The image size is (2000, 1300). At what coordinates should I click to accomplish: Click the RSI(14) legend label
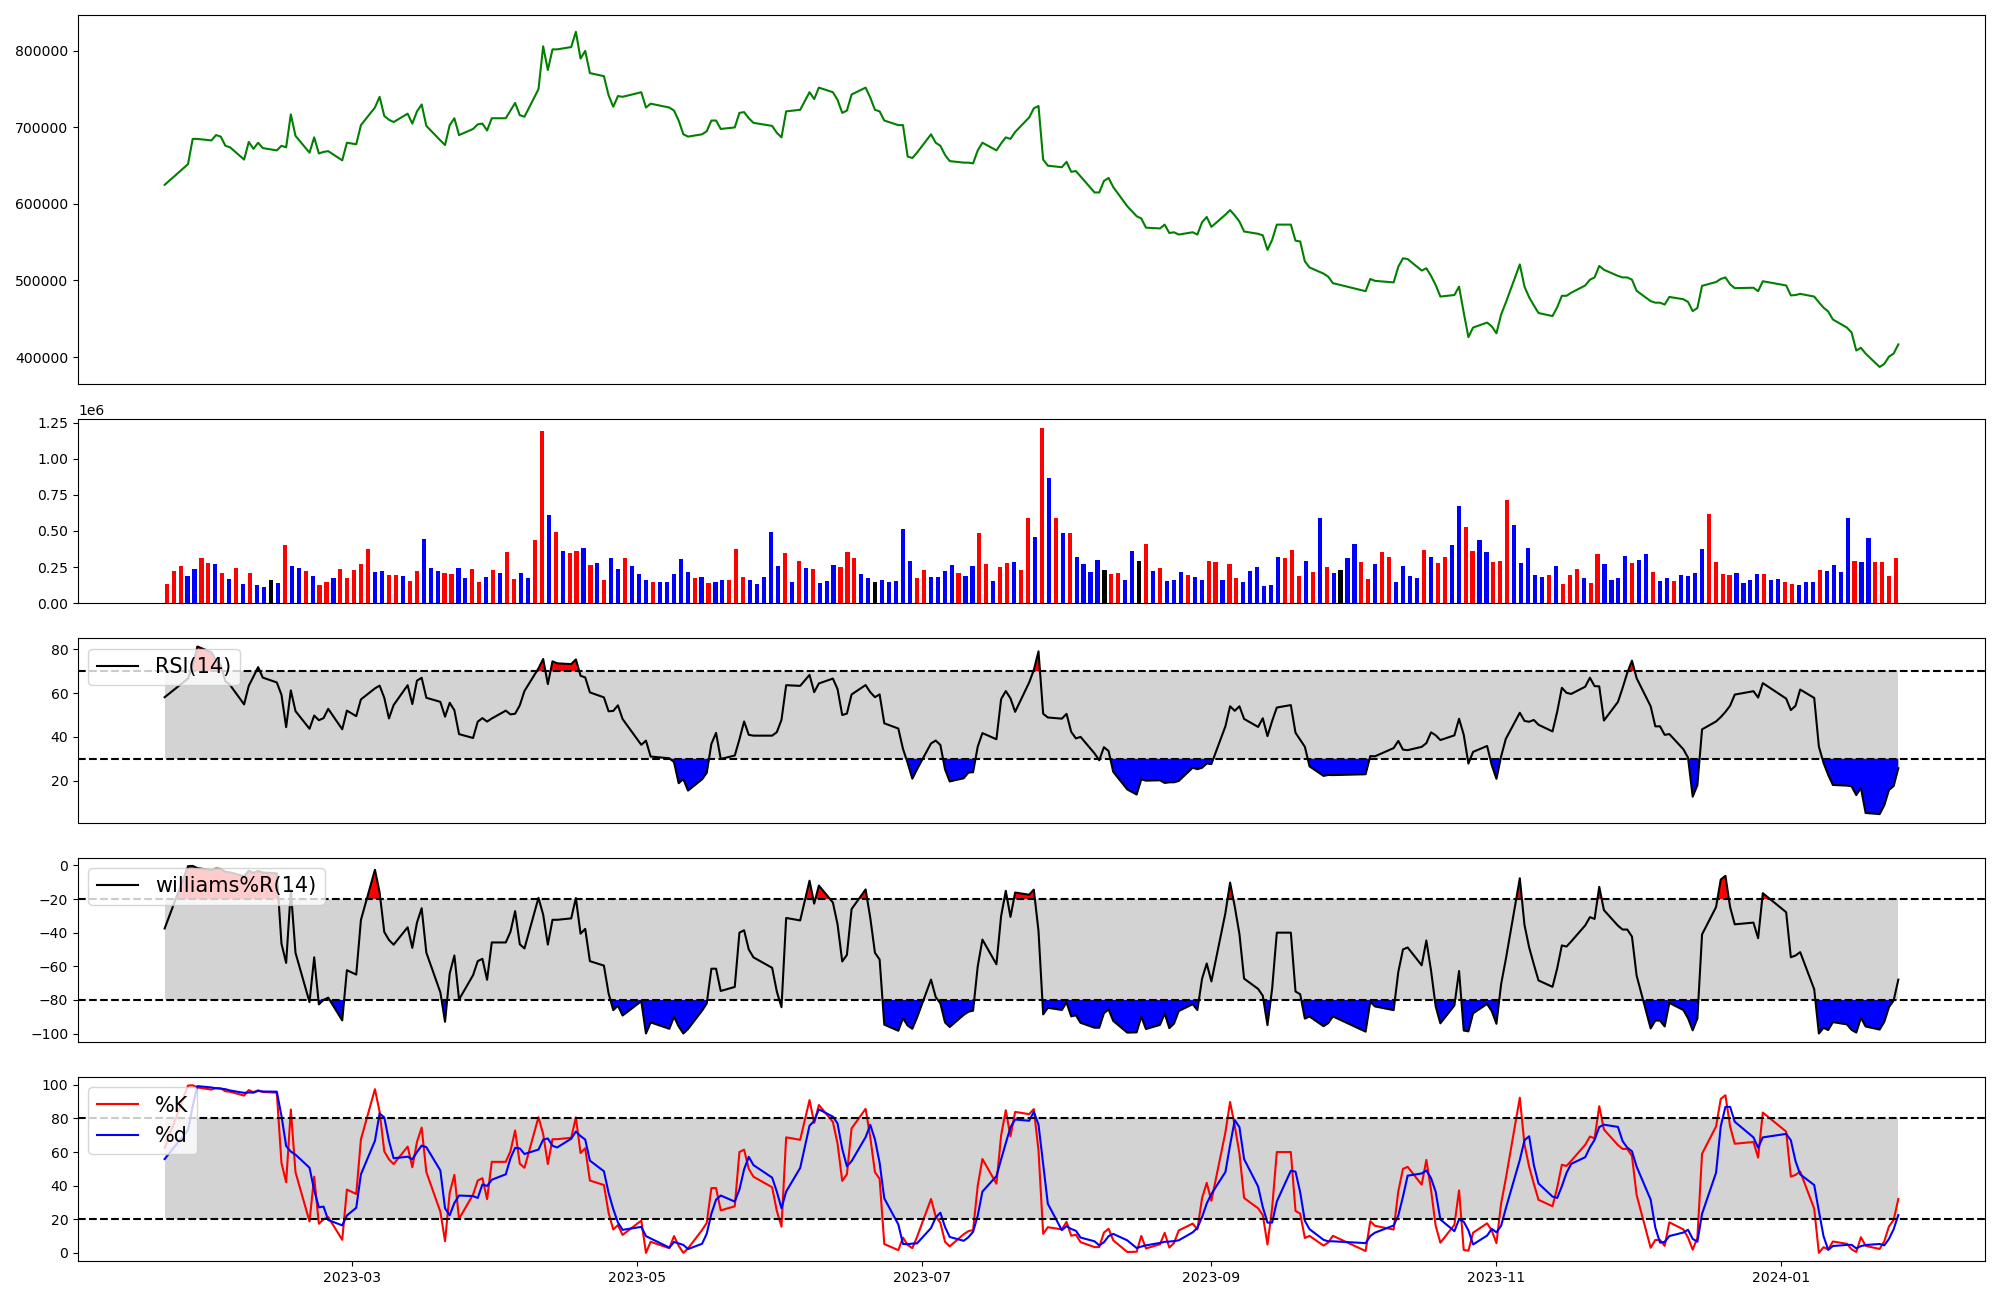pyautogui.click(x=192, y=666)
